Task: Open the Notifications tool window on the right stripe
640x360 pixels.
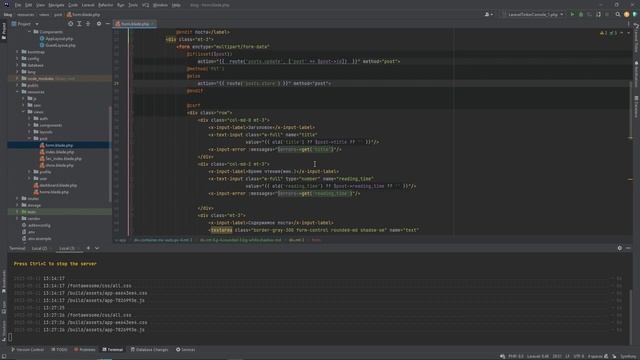Action: point(636,73)
